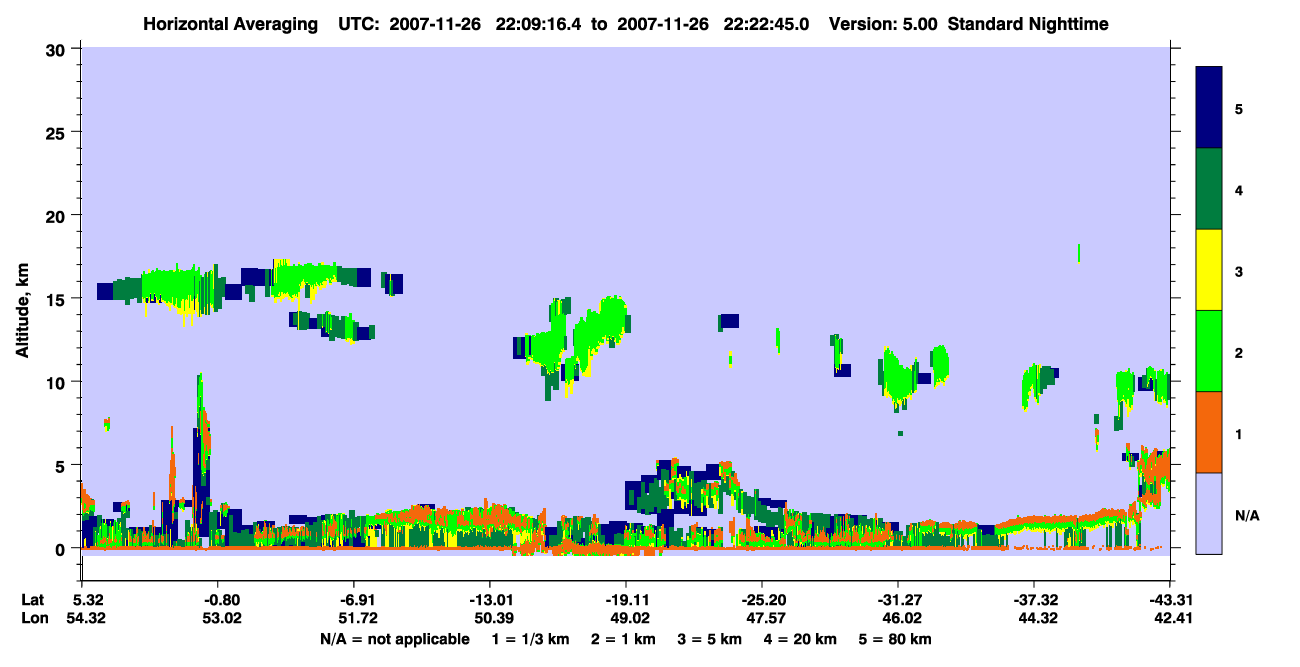Click legend text 'N/A = not applicable'
The width and height of the screenshot is (1300, 667).
pyautogui.click(x=394, y=639)
